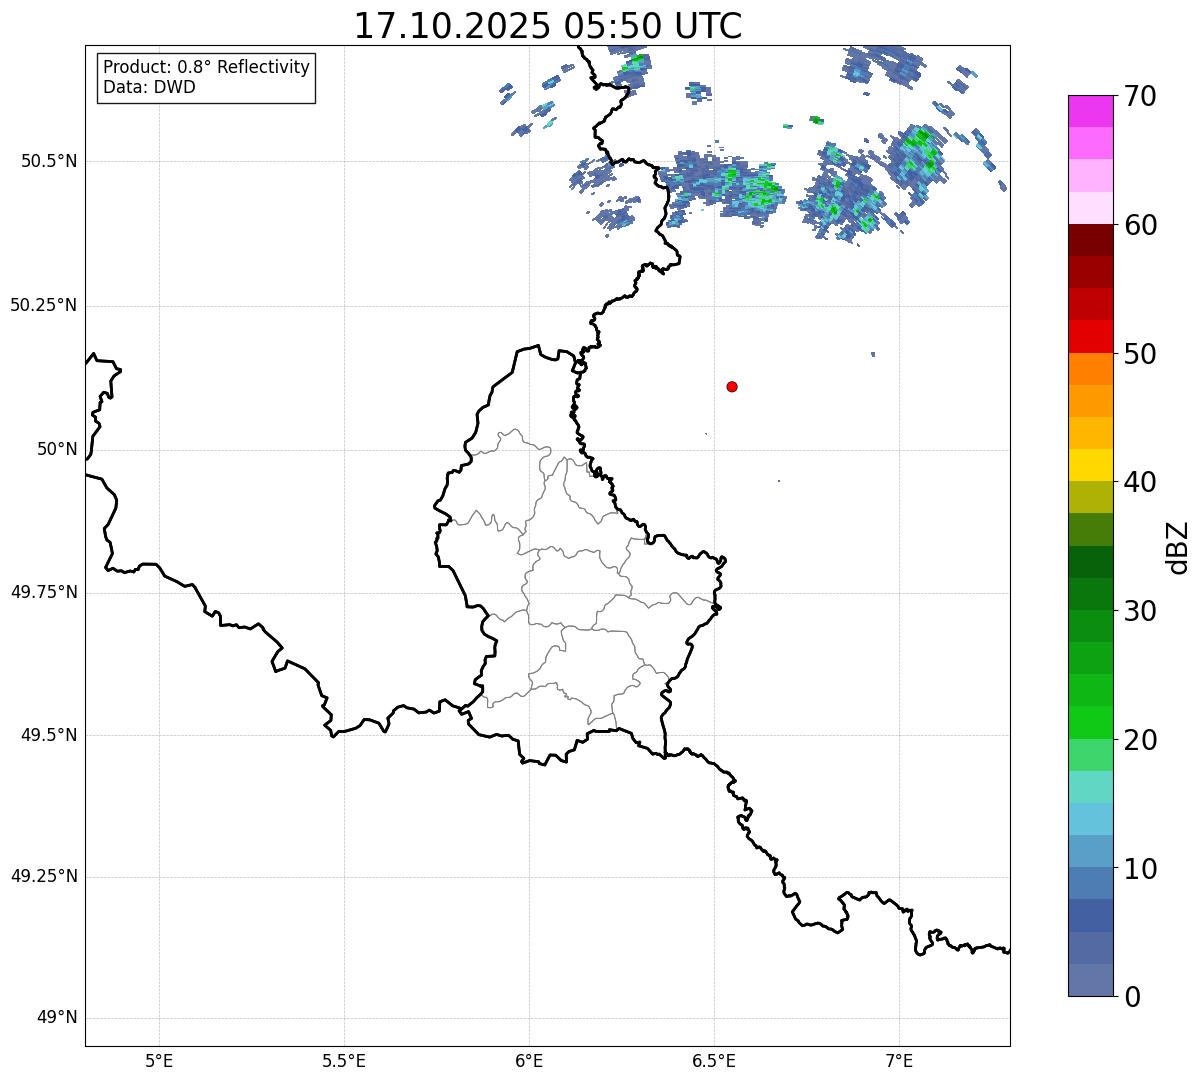Select the 70 value on colorbar
1202x1081 pixels.
1140,96
